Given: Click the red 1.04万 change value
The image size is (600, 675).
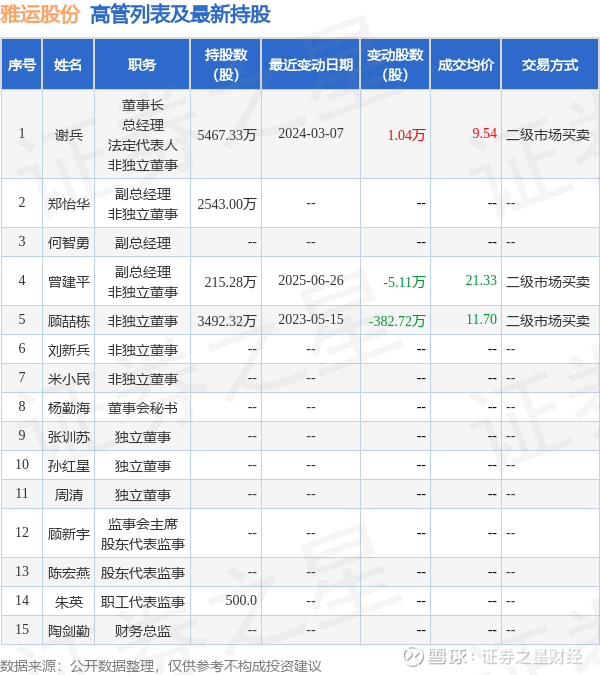Looking at the screenshot, I should [406, 135].
